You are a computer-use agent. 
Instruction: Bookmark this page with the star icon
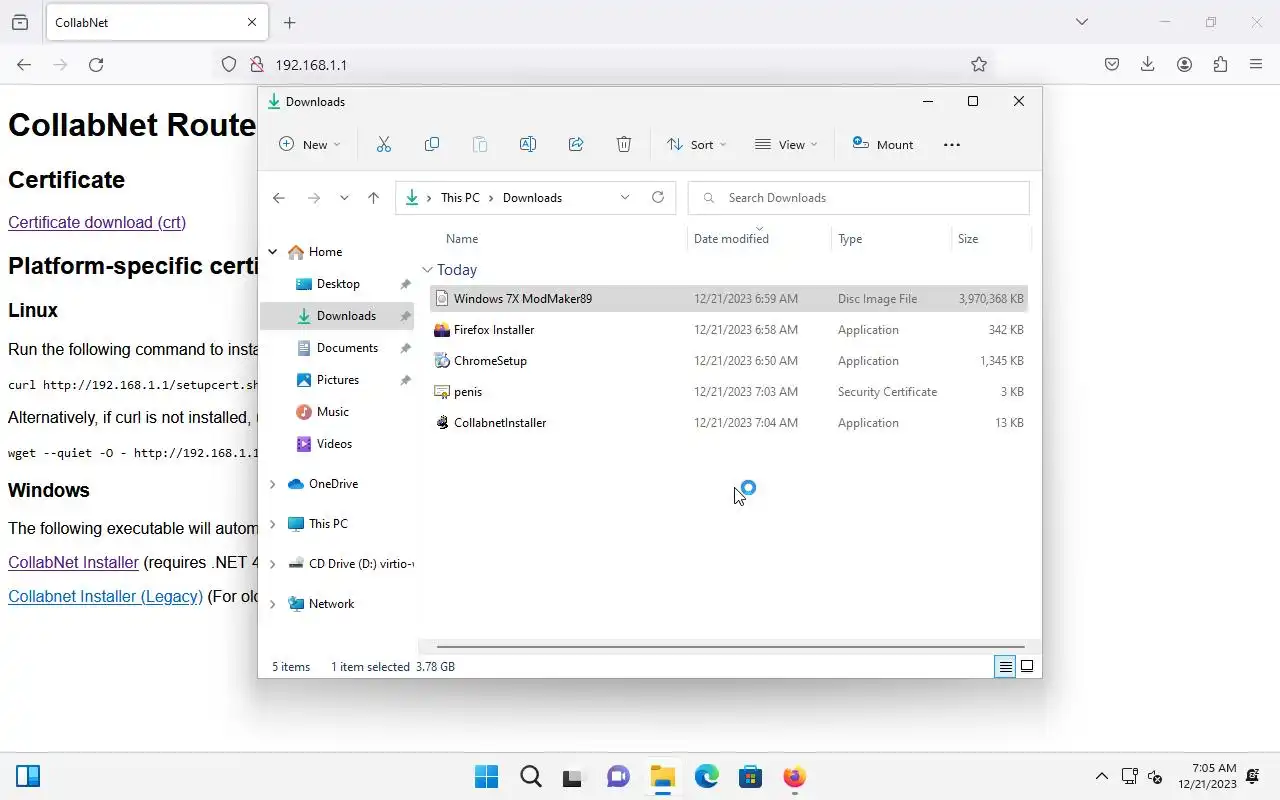coord(979,64)
